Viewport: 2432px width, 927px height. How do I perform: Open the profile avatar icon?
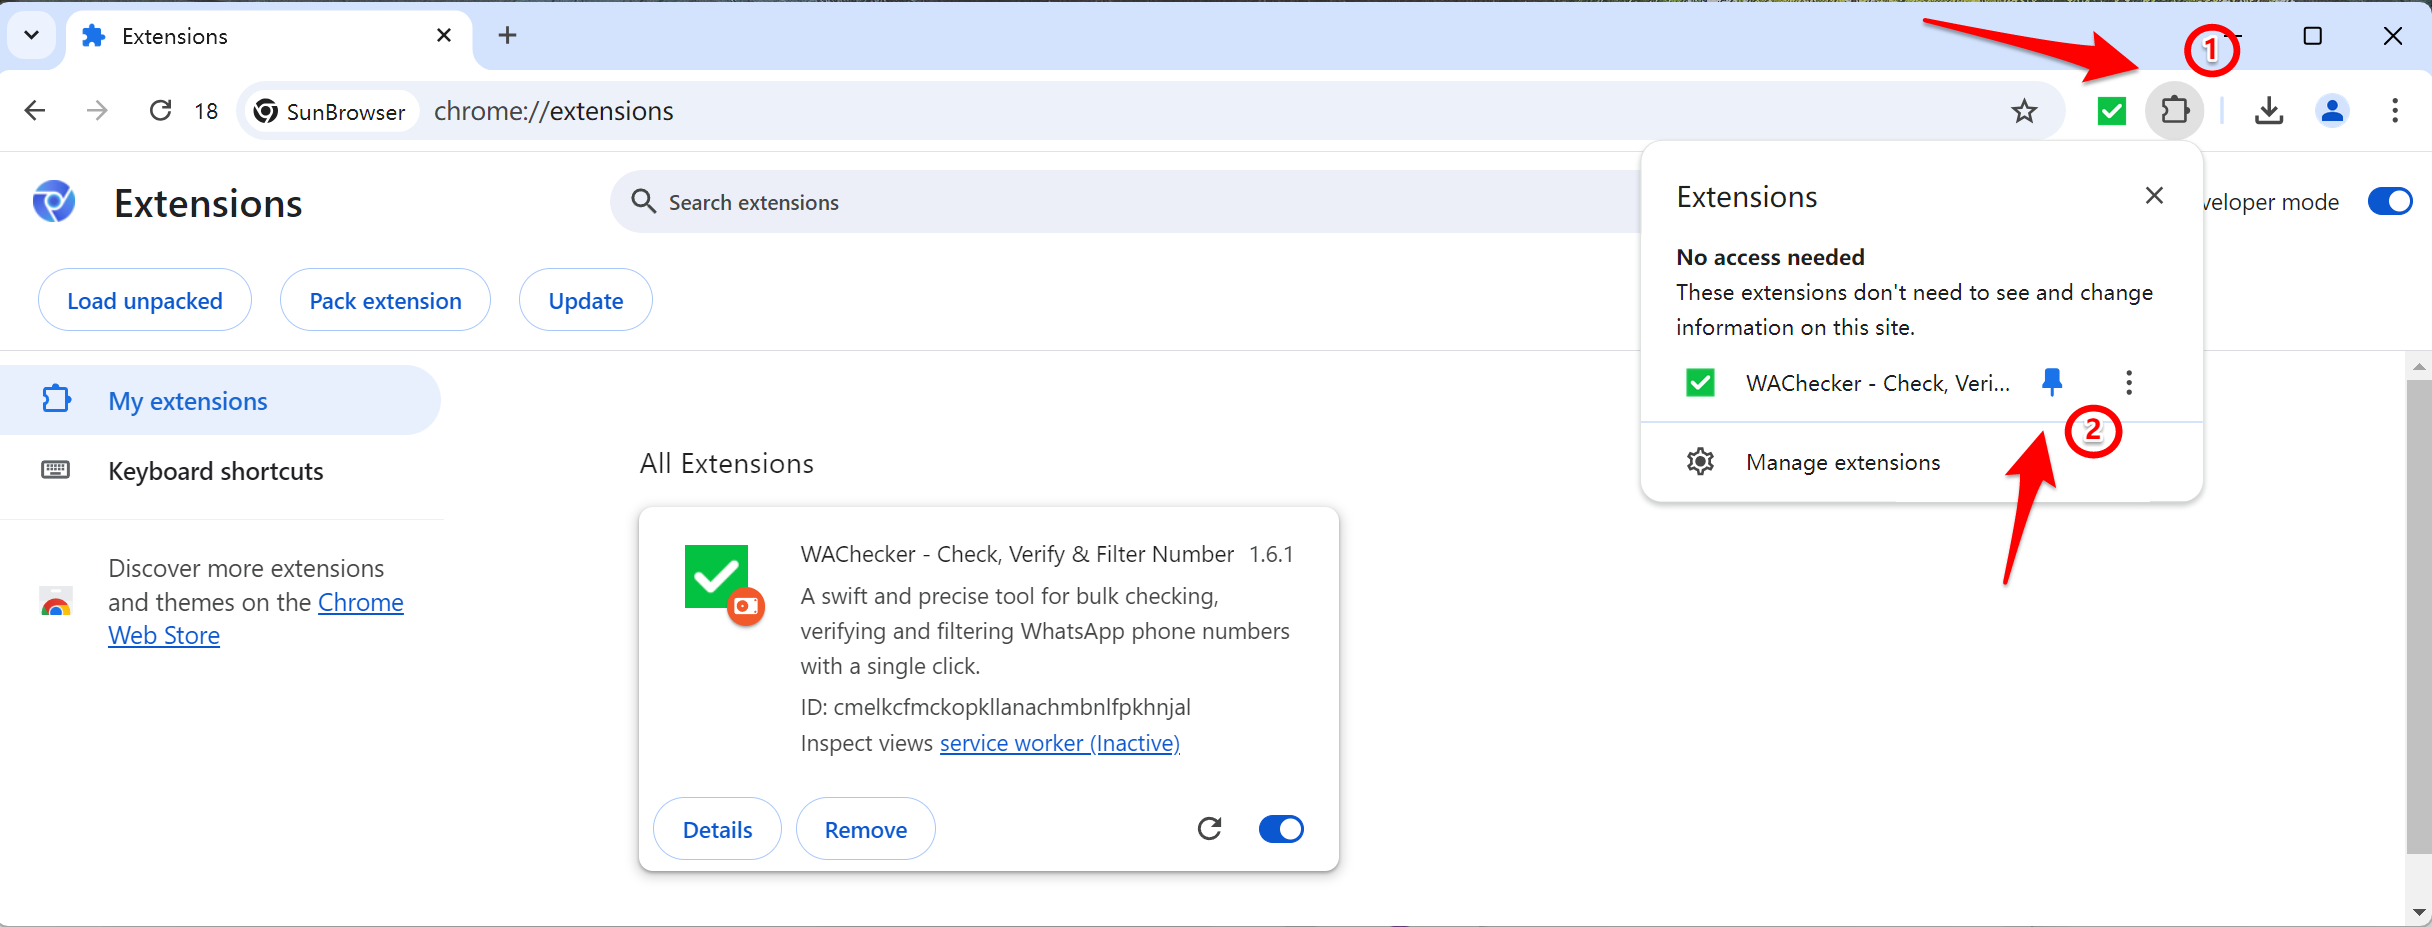(2332, 111)
